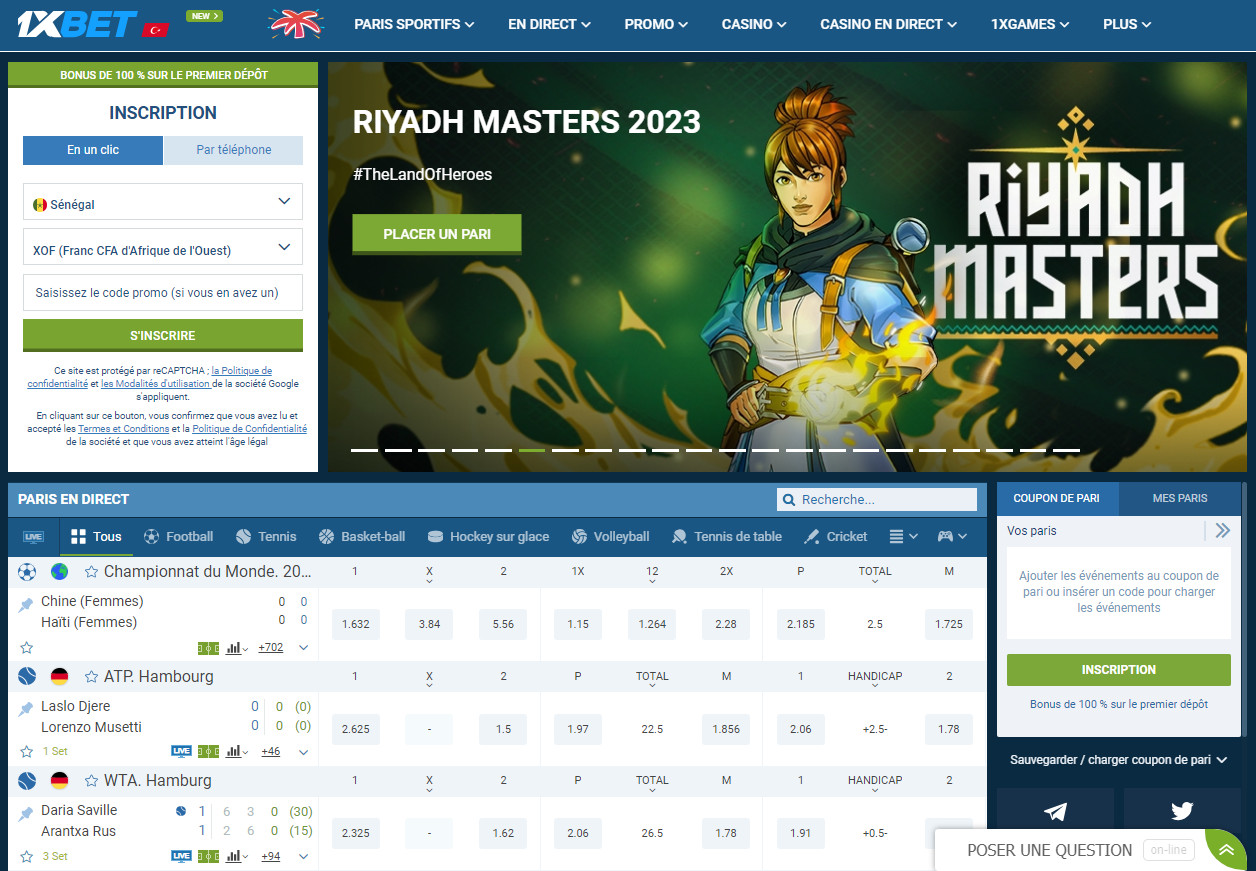Switch to MES PARIS tab
The image size is (1256, 871).
coord(1180,498)
